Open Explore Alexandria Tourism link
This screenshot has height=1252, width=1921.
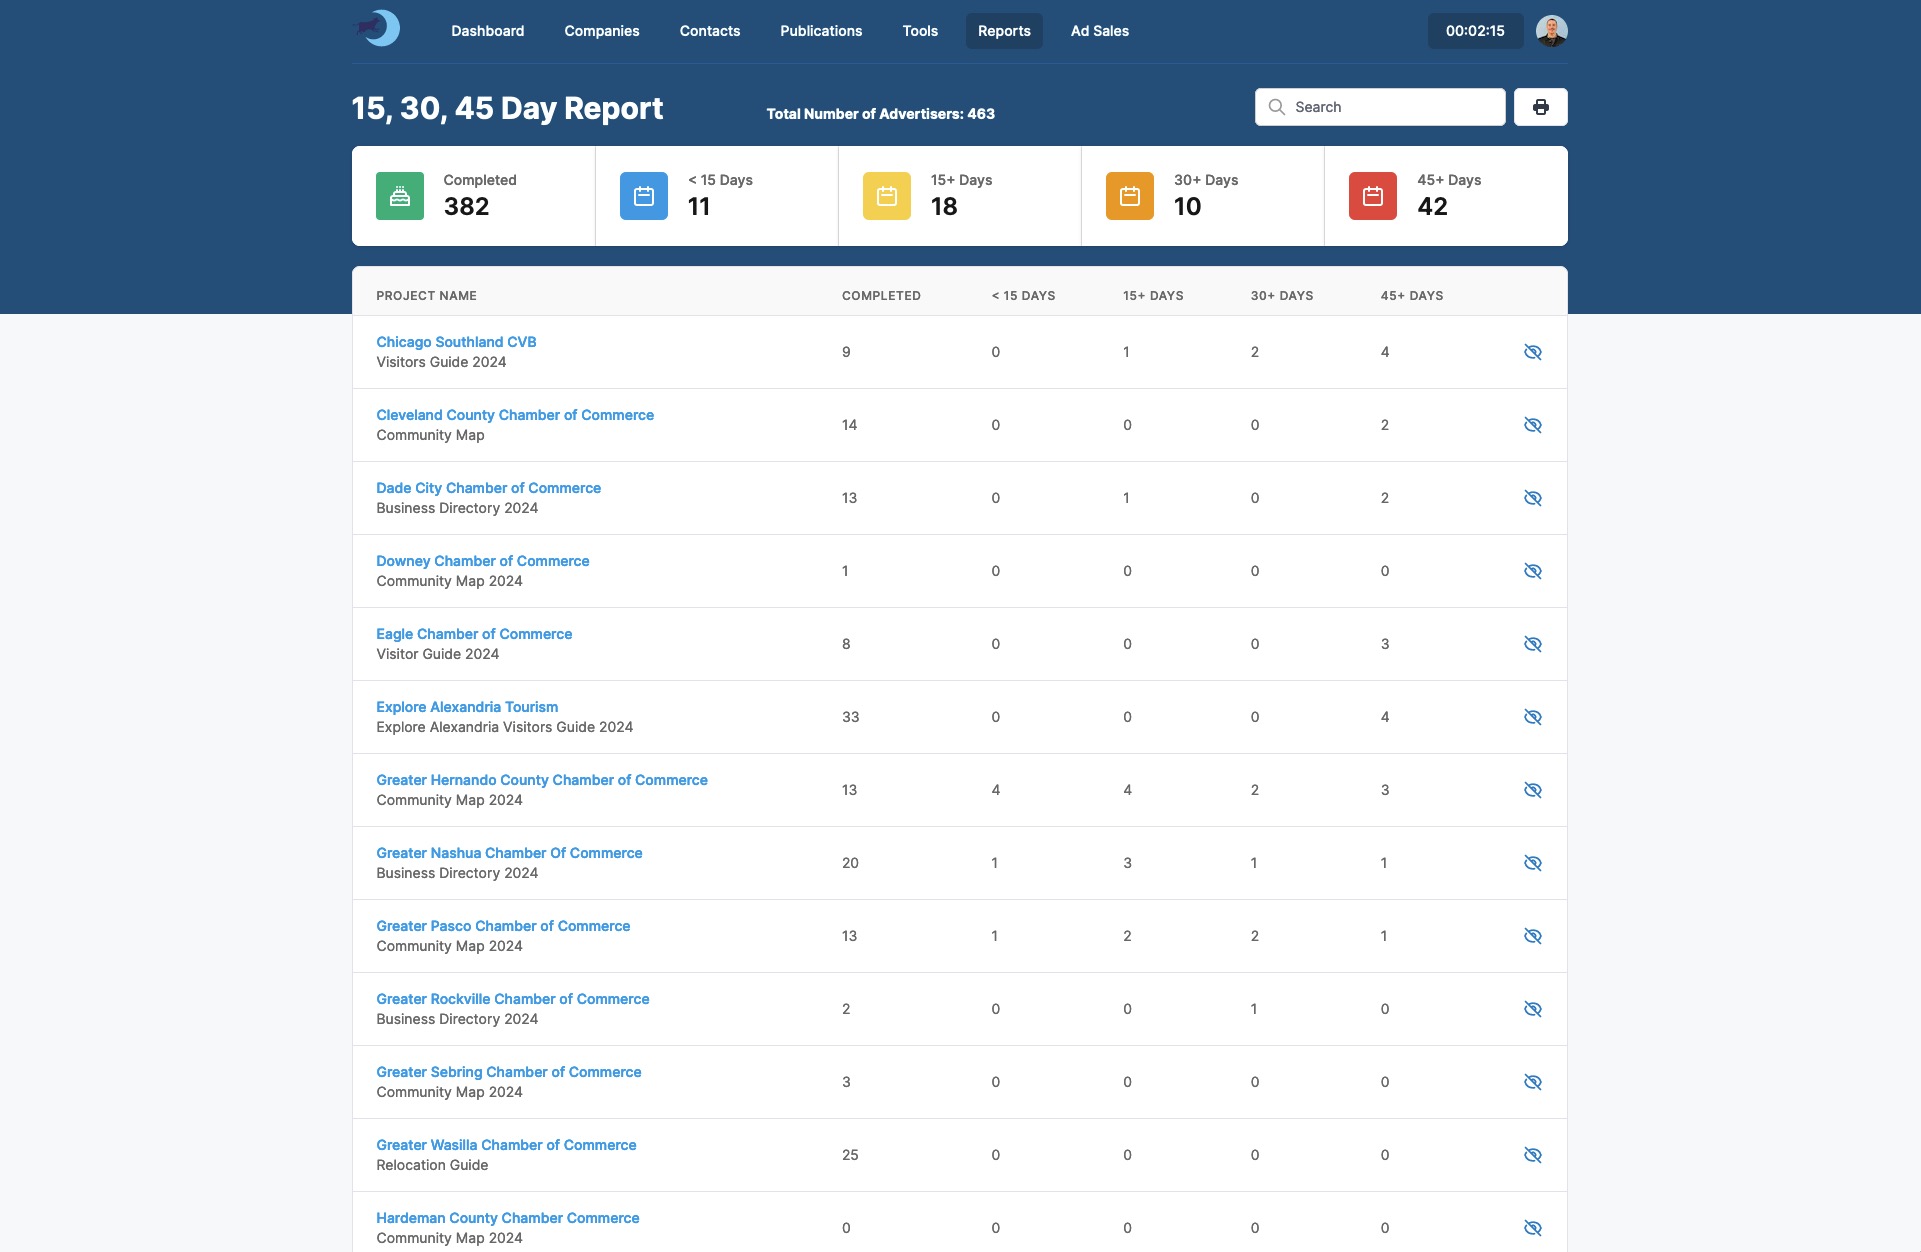tap(467, 707)
